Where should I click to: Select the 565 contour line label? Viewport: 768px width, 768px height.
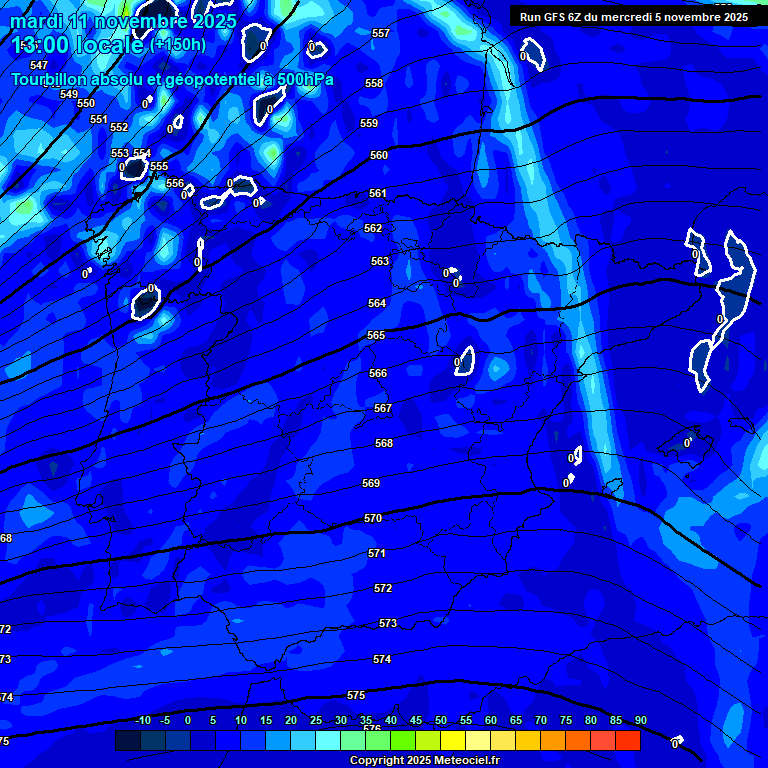[376, 336]
